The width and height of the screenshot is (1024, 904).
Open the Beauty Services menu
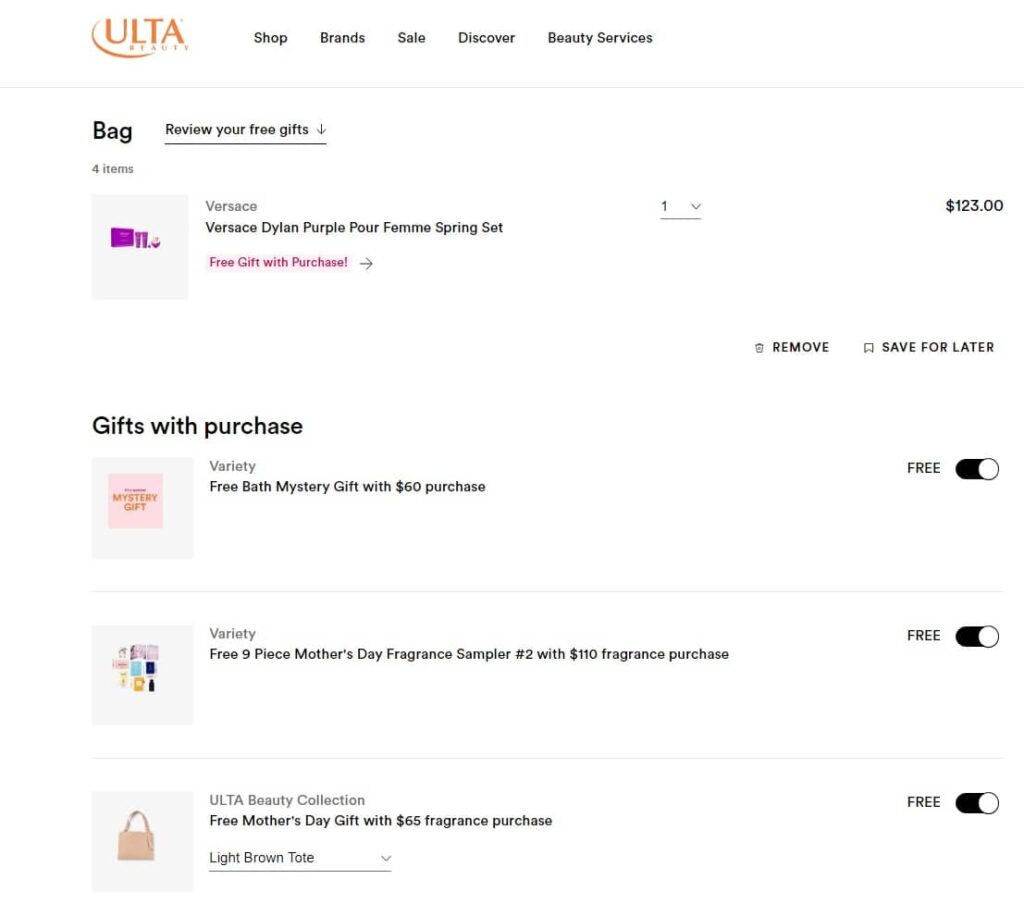(x=600, y=38)
